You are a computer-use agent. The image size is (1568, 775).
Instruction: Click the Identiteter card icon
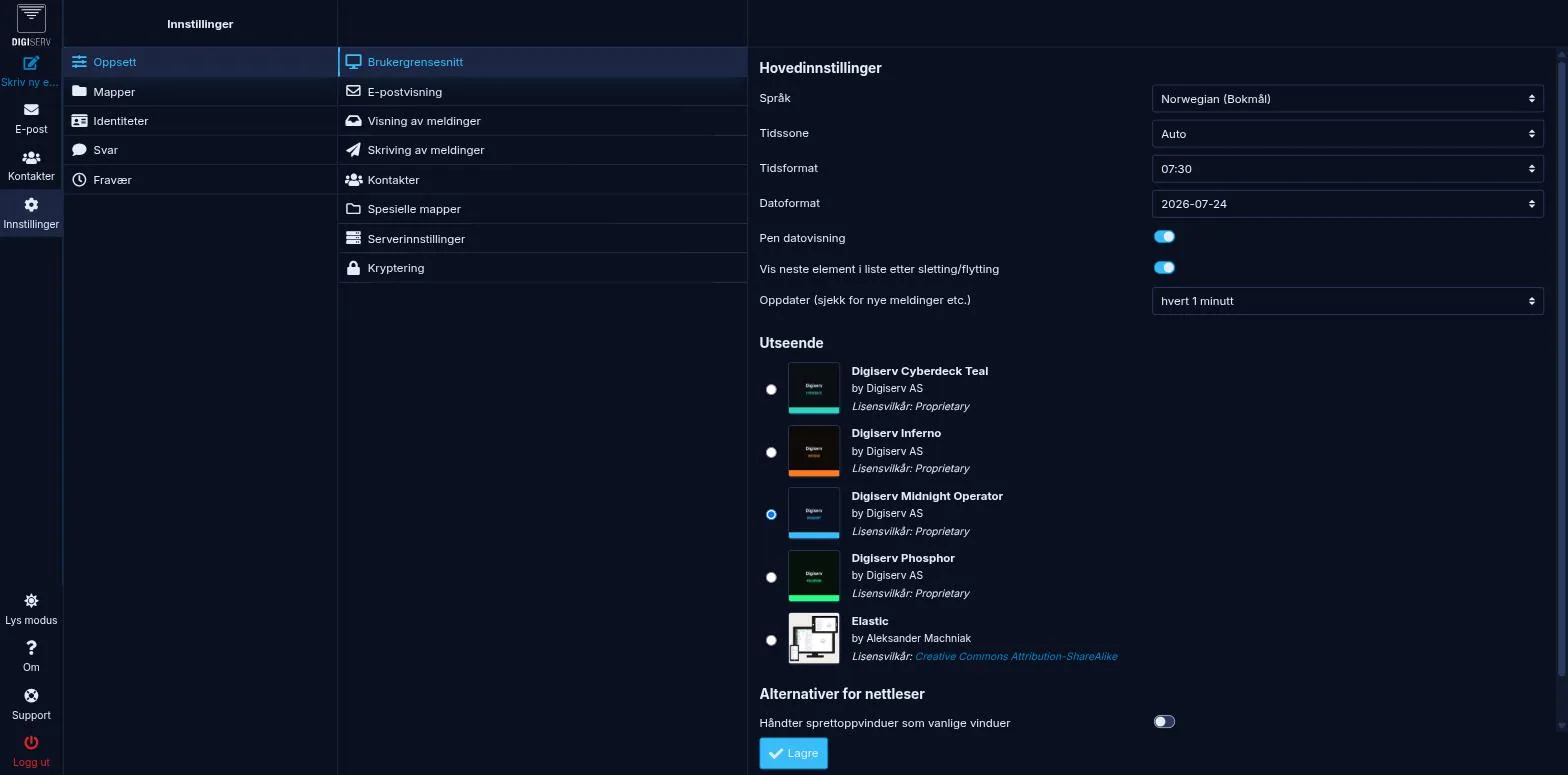click(x=79, y=121)
